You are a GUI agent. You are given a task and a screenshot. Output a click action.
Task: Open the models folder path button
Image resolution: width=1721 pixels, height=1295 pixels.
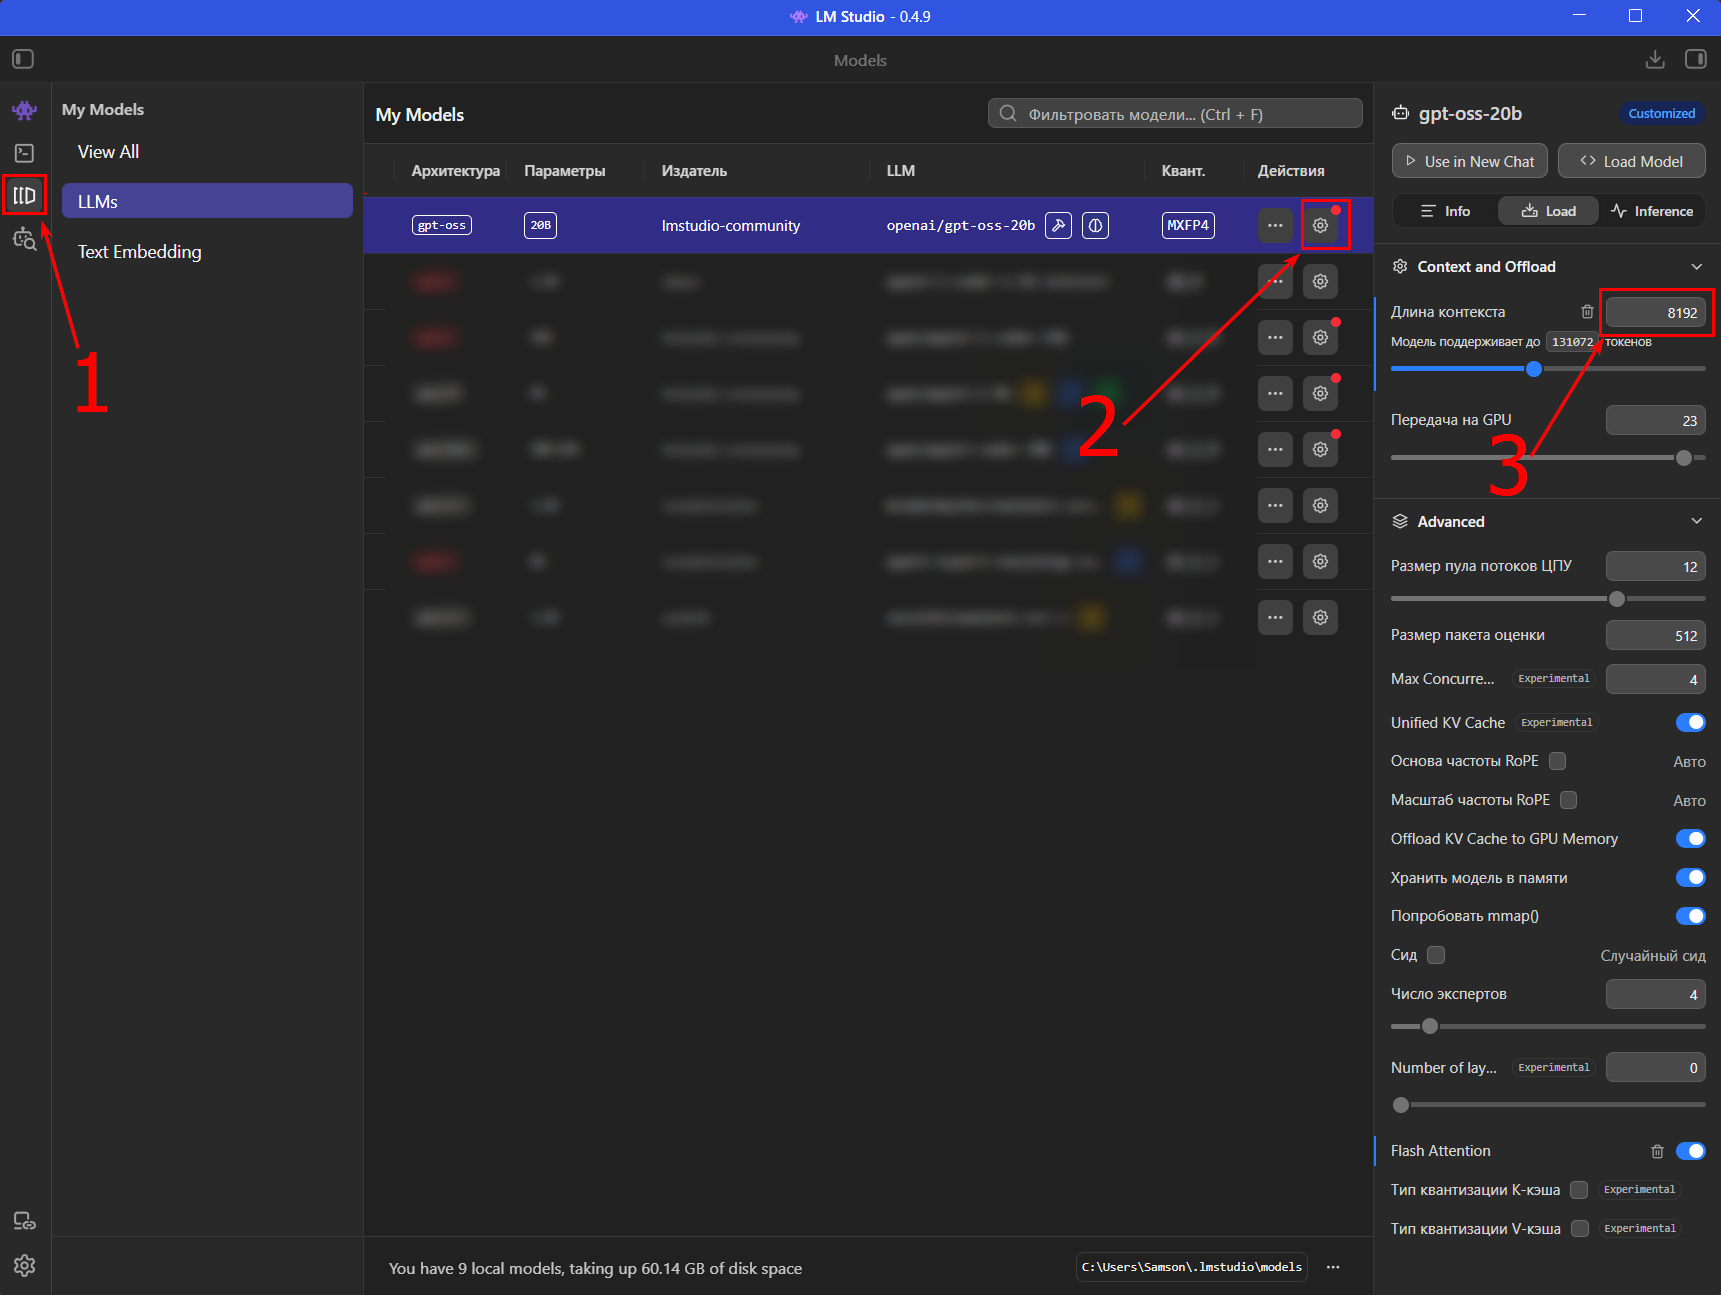[x=1192, y=1267]
